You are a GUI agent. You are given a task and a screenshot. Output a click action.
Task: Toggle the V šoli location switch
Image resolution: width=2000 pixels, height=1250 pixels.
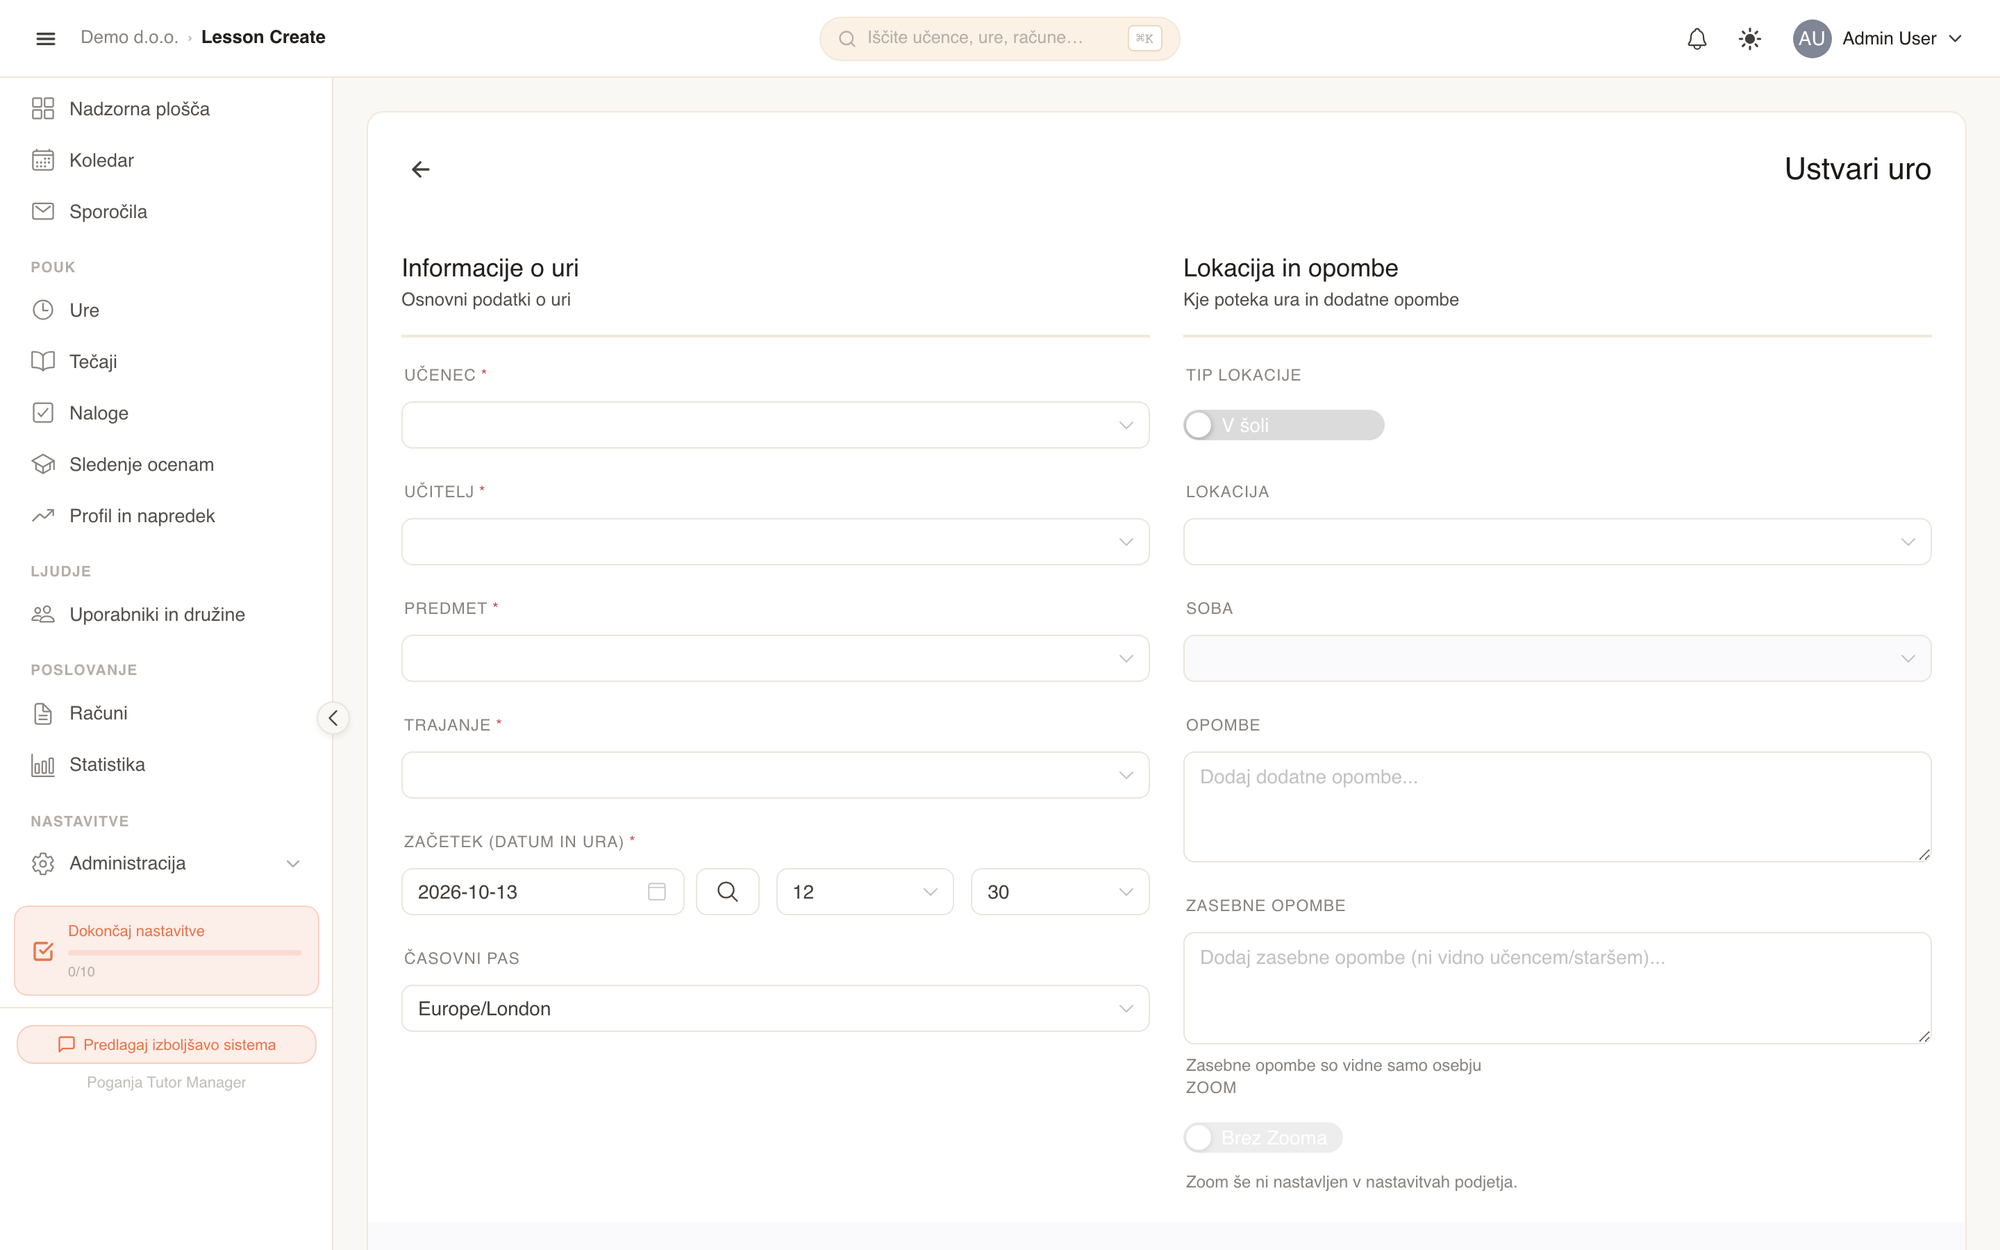[1284, 425]
